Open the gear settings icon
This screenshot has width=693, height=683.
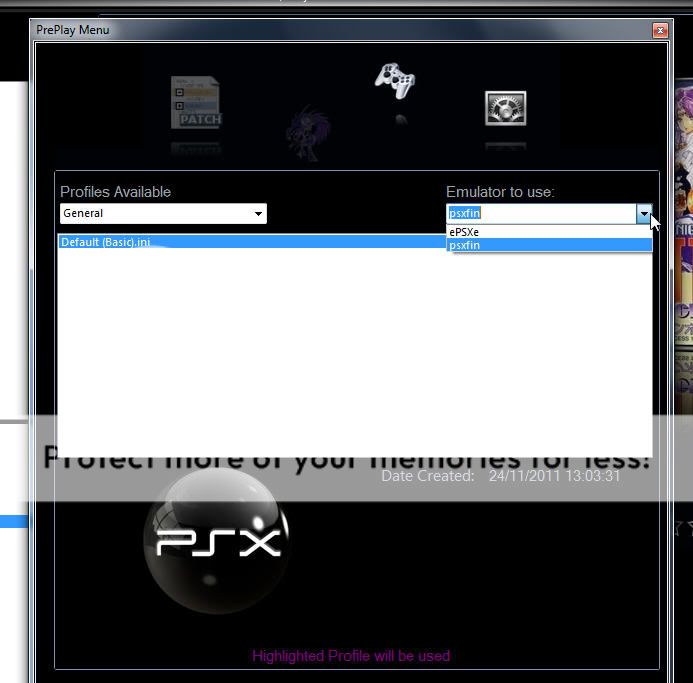click(506, 108)
